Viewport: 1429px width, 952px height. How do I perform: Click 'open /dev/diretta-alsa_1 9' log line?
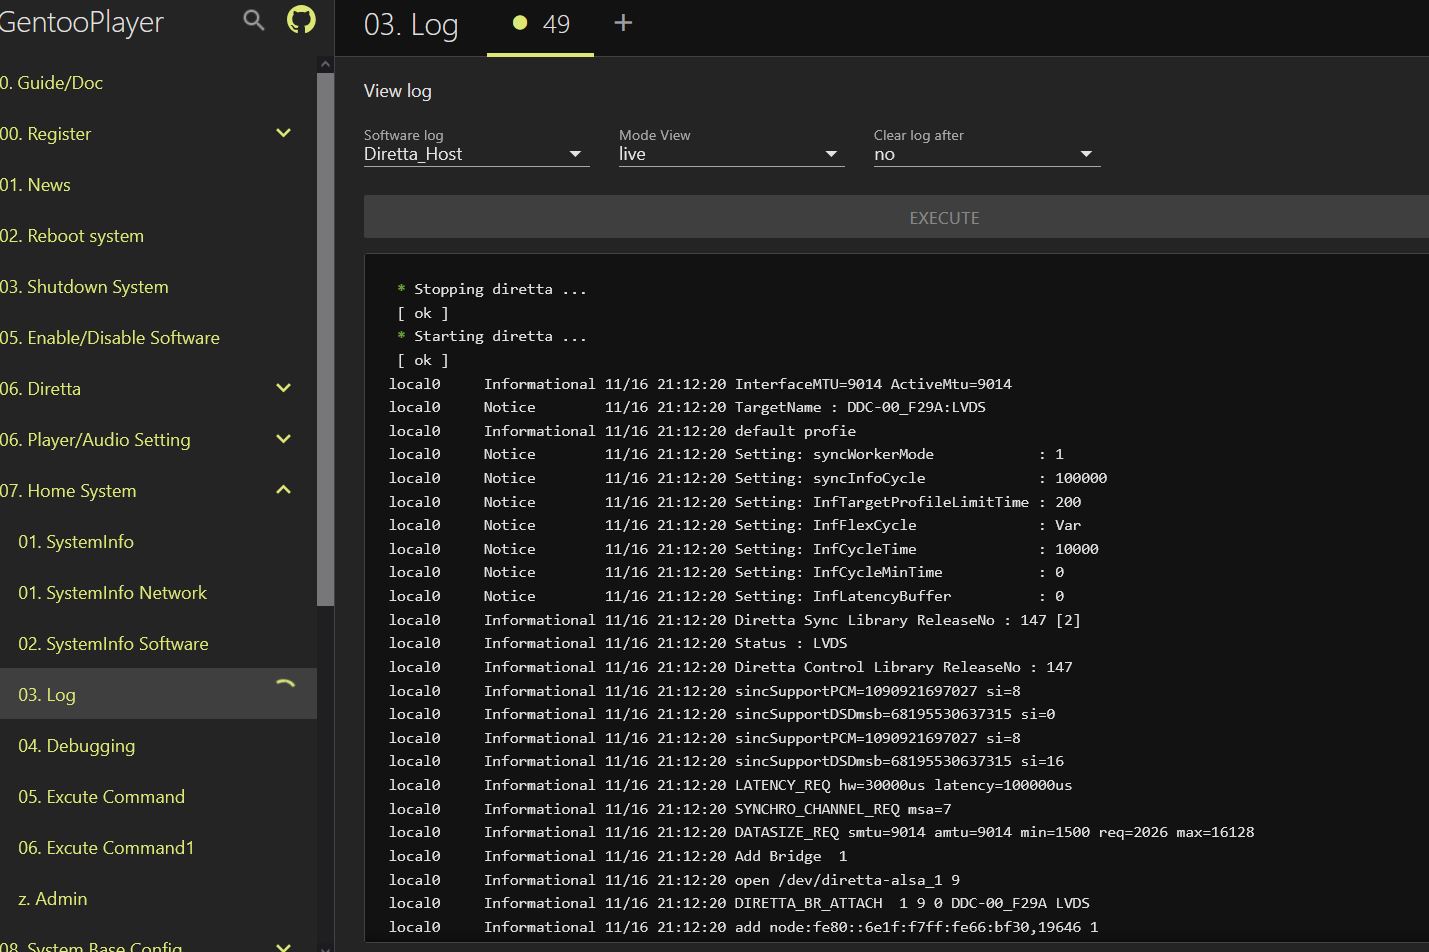coord(848,880)
